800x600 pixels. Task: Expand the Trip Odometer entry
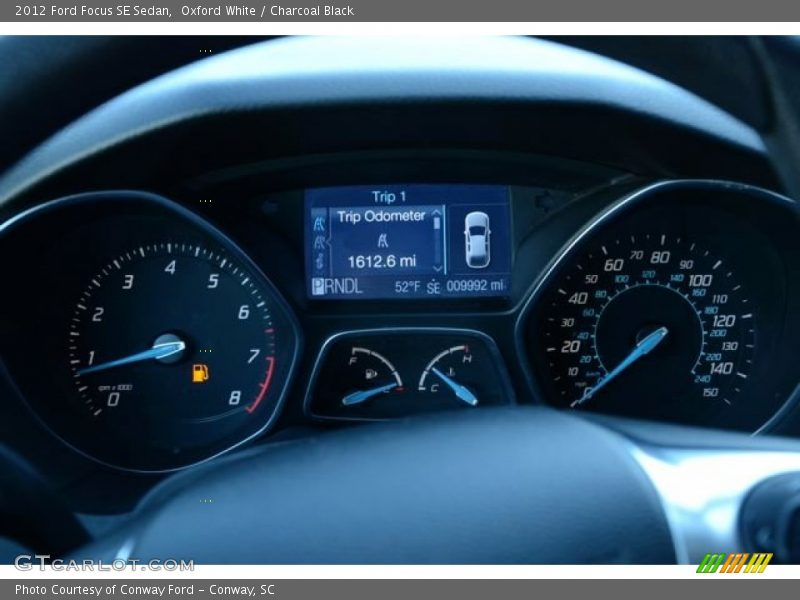point(382,214)
